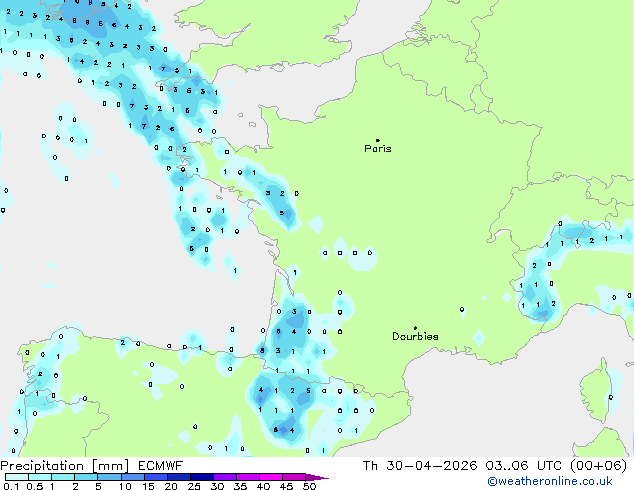Viewport: 634px width, 490px height.
Task: Click legend value '20'
Action: click(x=171, y=486)
